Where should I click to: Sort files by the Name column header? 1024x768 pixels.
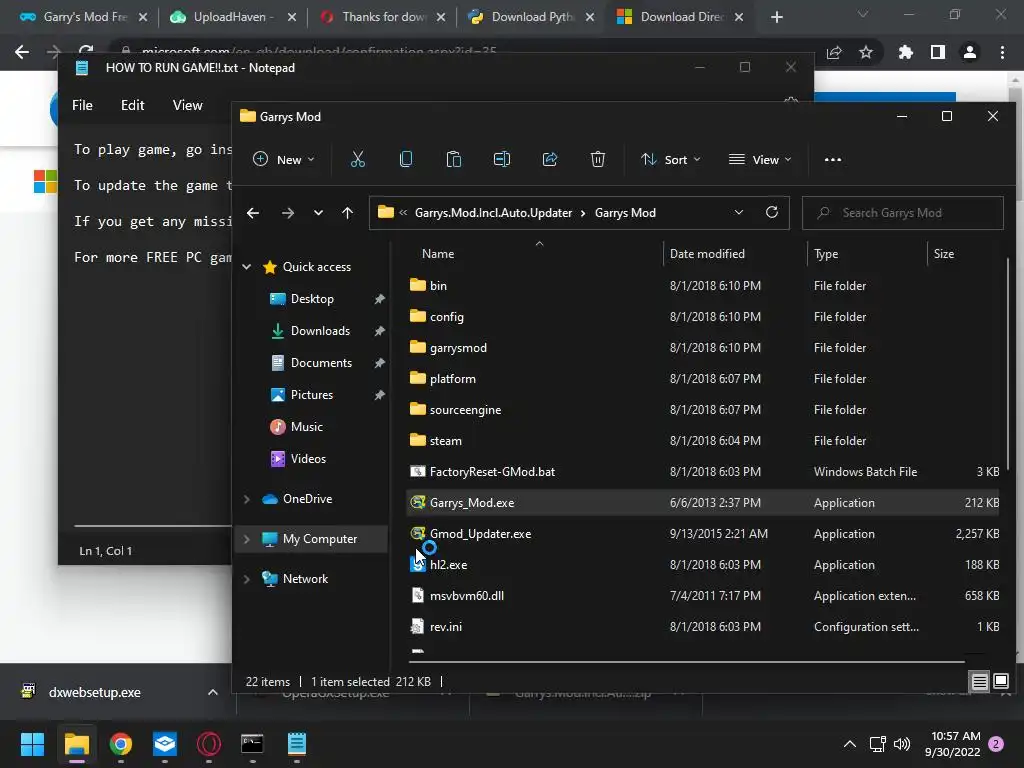coord(438,254)
